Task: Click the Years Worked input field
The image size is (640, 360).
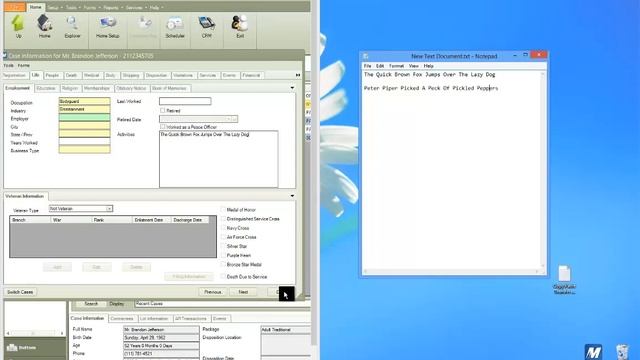Action: click(x=84, y=141)
